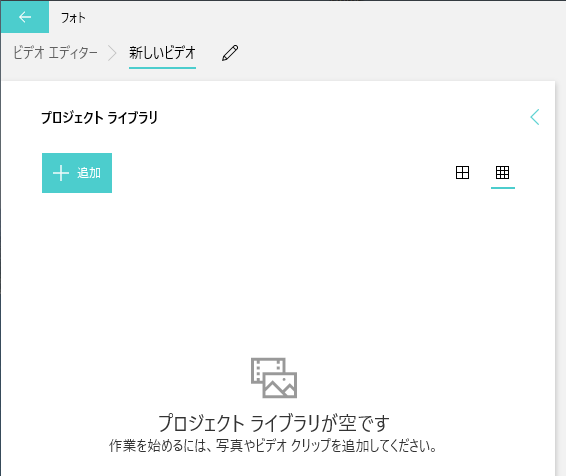The image size is (566, 476).
Task: Click the empty library film and photo icon
Action: [274, 378]
